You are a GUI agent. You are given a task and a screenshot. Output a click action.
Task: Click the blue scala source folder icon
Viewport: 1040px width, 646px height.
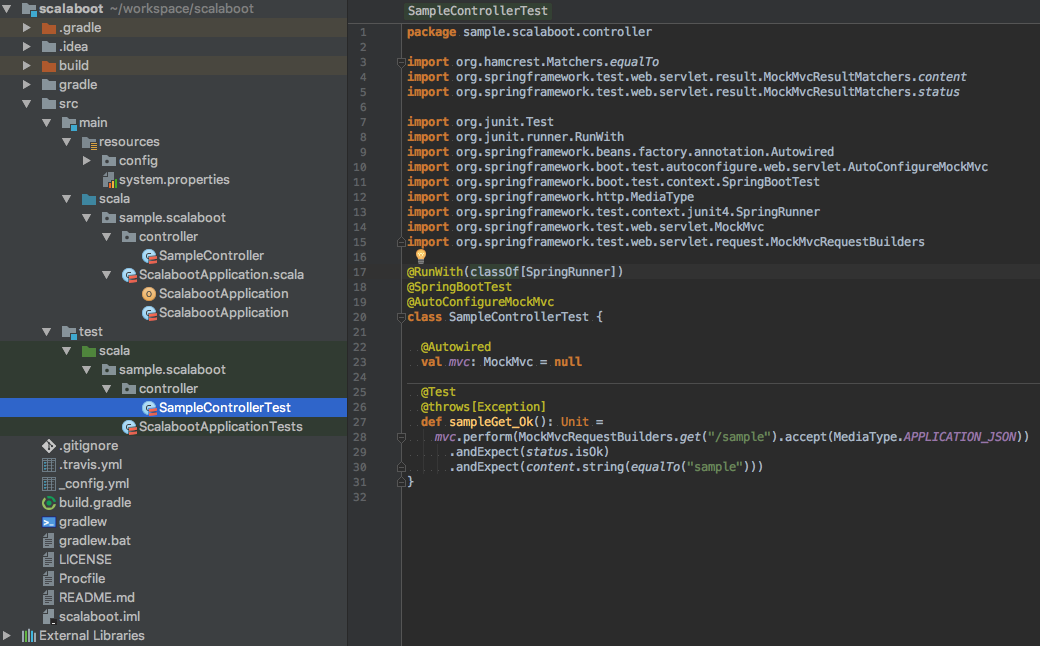89,199
